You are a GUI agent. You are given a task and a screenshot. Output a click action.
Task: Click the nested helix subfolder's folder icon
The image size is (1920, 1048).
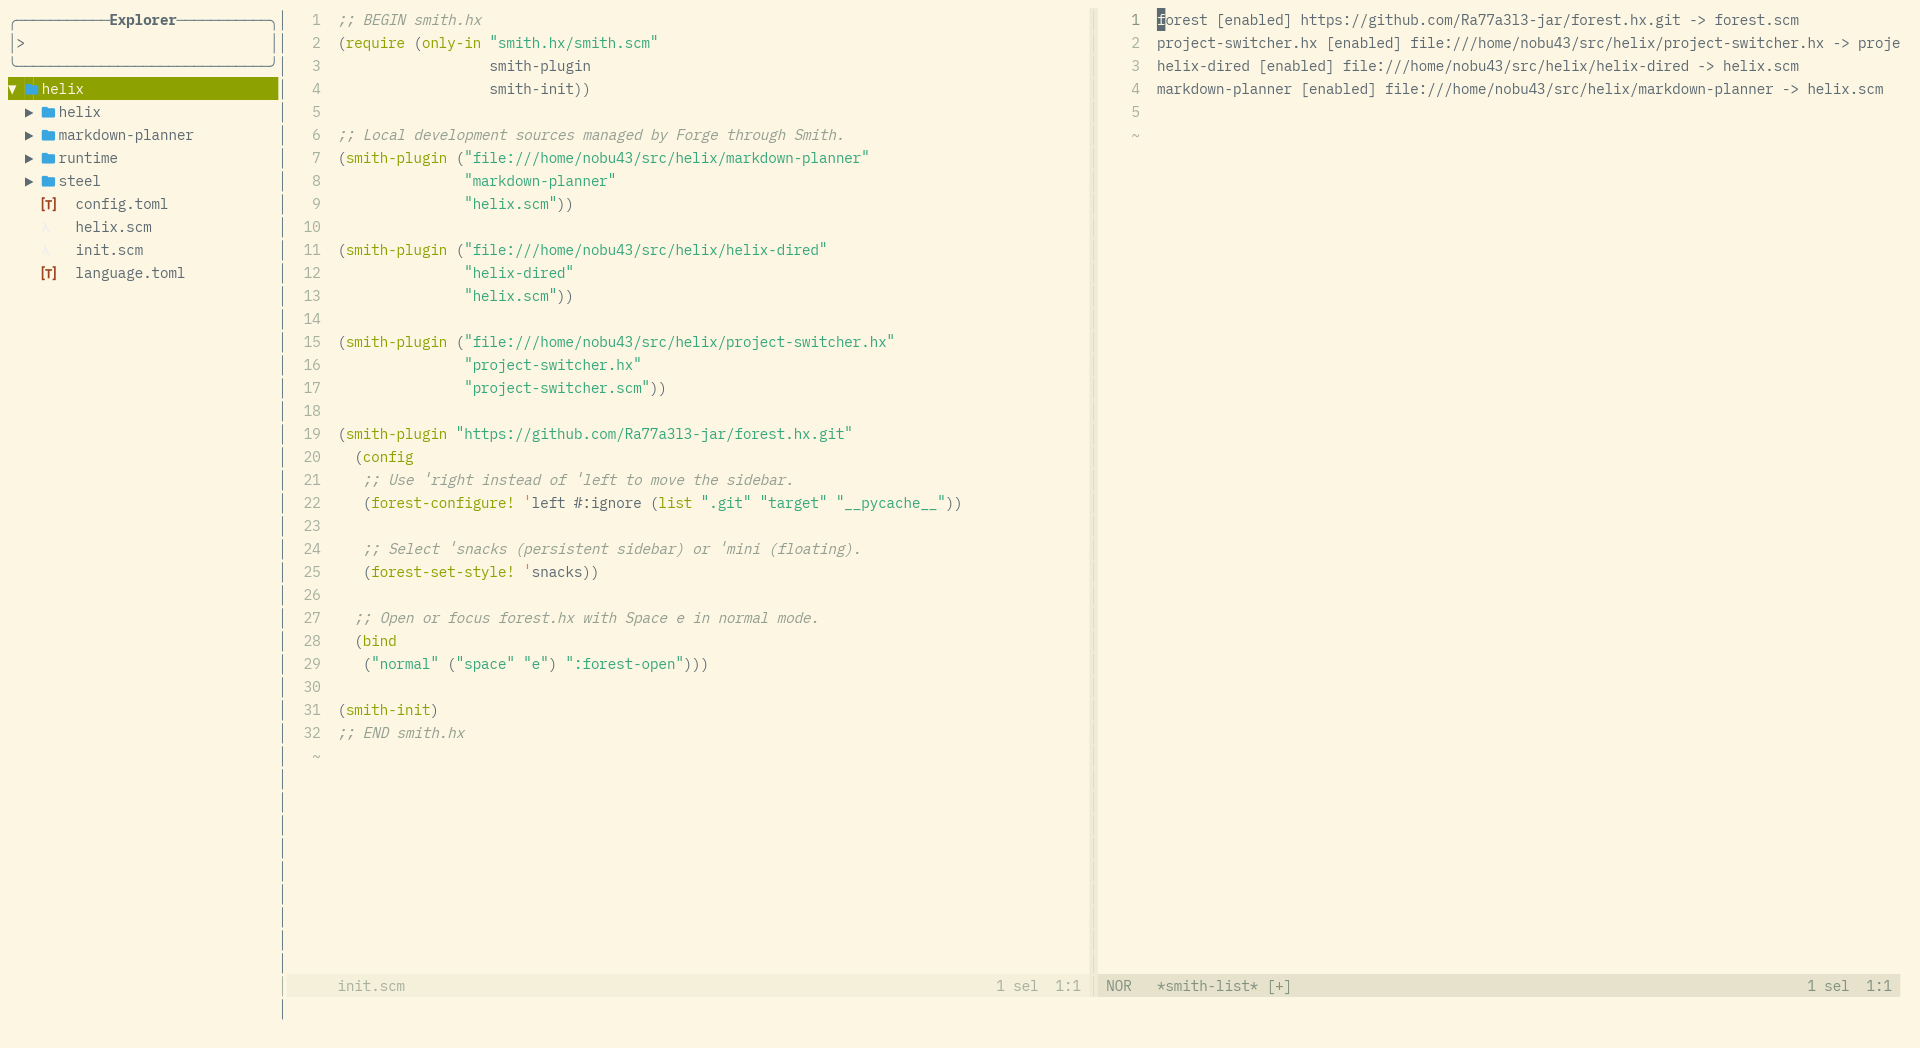(48, 112)
